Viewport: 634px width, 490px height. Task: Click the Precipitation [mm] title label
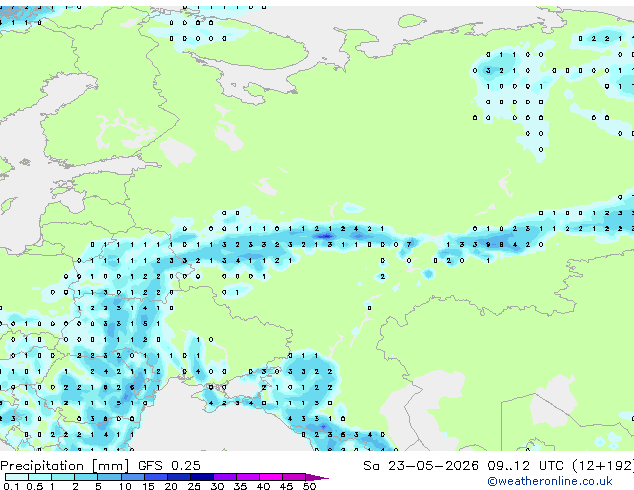point(65,466)
